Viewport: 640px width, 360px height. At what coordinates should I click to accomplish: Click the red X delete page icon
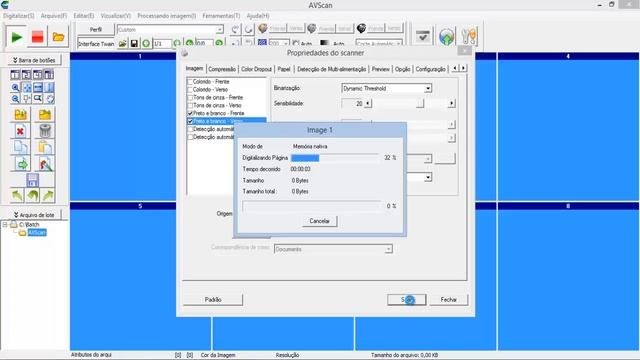20,131
